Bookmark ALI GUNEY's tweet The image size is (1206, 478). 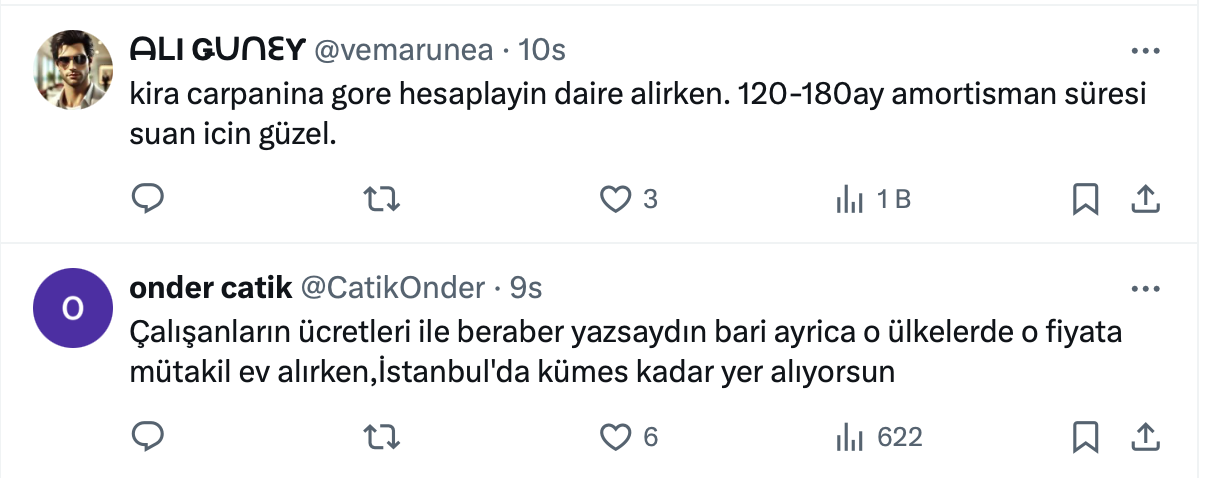point(1085,200)
